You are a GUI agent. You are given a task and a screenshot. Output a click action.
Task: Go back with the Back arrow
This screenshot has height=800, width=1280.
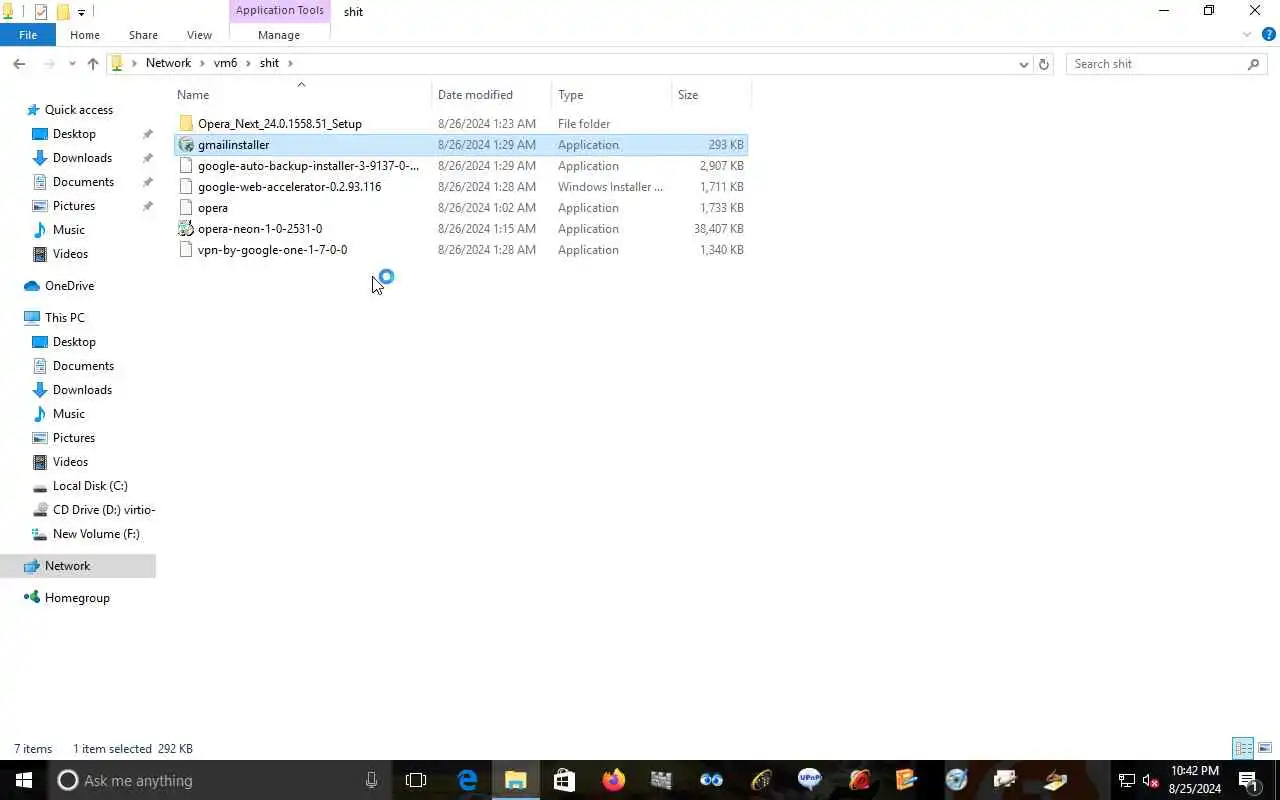click(x=19, y=63)
